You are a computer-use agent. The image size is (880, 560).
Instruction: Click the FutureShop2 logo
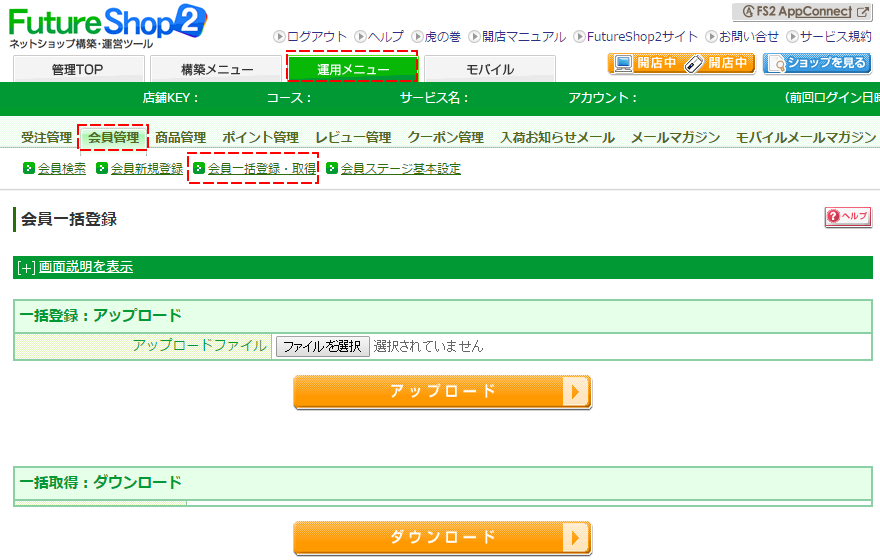pos(108,26)
